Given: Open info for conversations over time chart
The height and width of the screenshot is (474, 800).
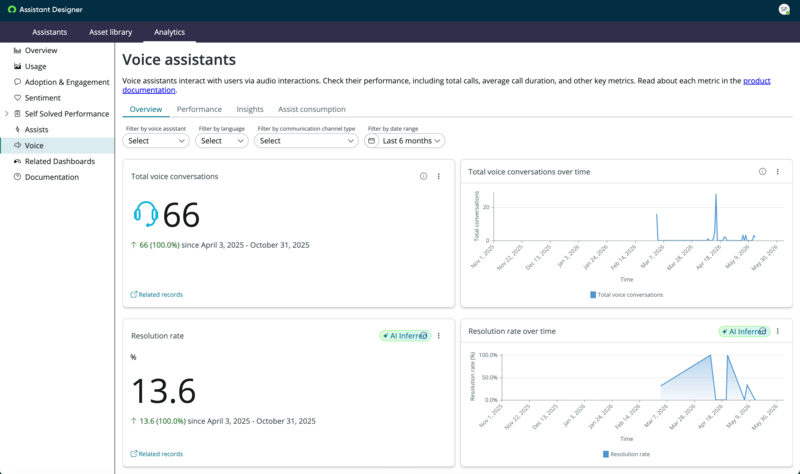Looking at the screenshot, I should (762, 171).
